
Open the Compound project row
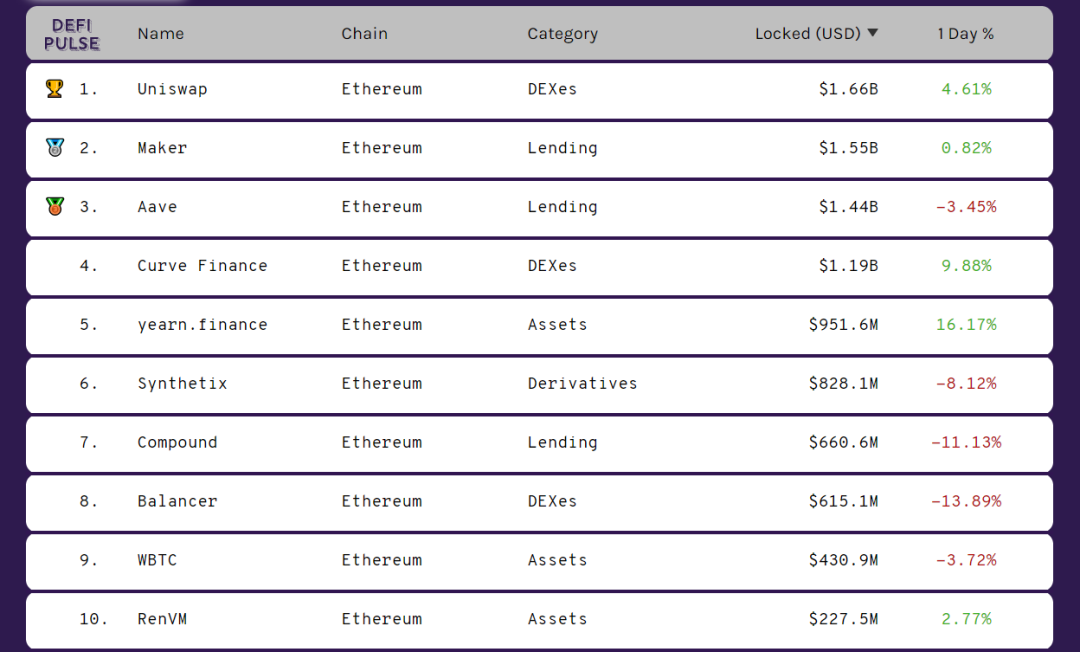pos(177,443)
